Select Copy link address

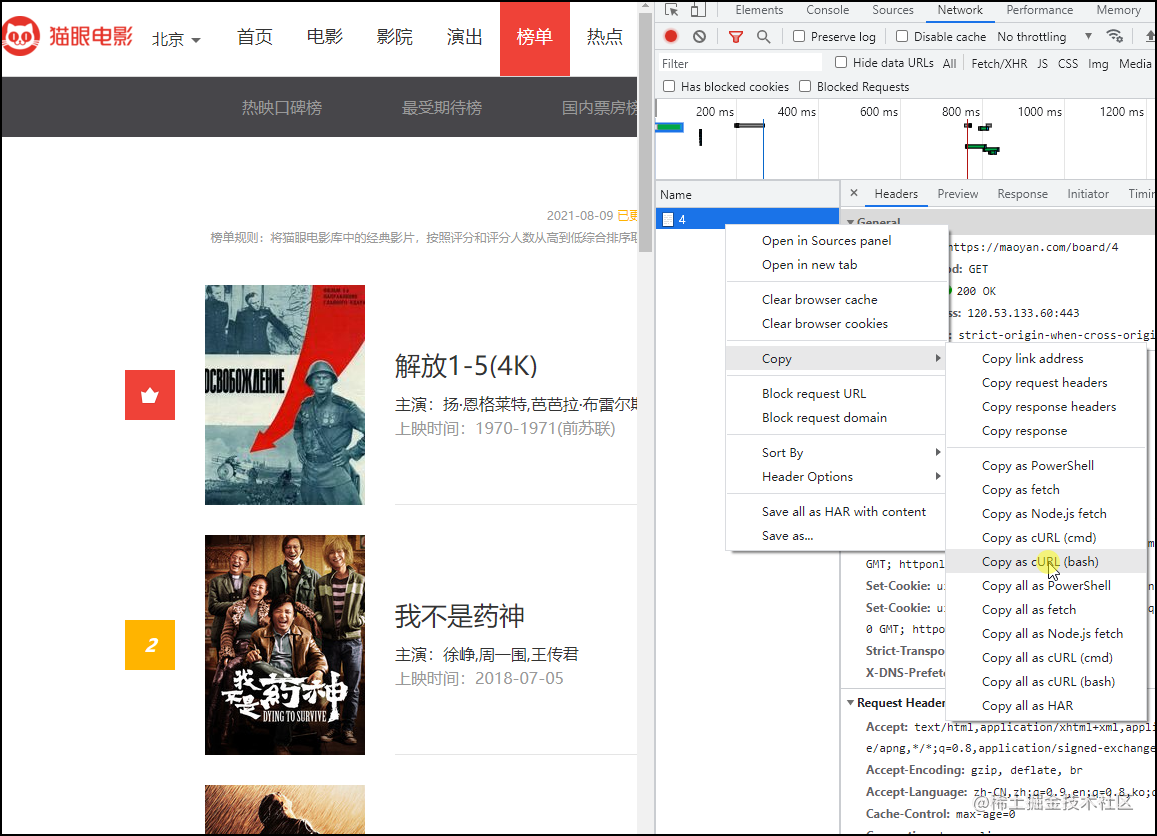coord(1046,358)
